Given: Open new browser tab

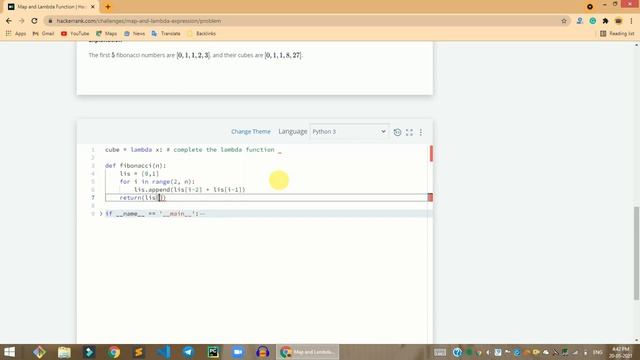Looking at the screenshot, I should [108, 7].
